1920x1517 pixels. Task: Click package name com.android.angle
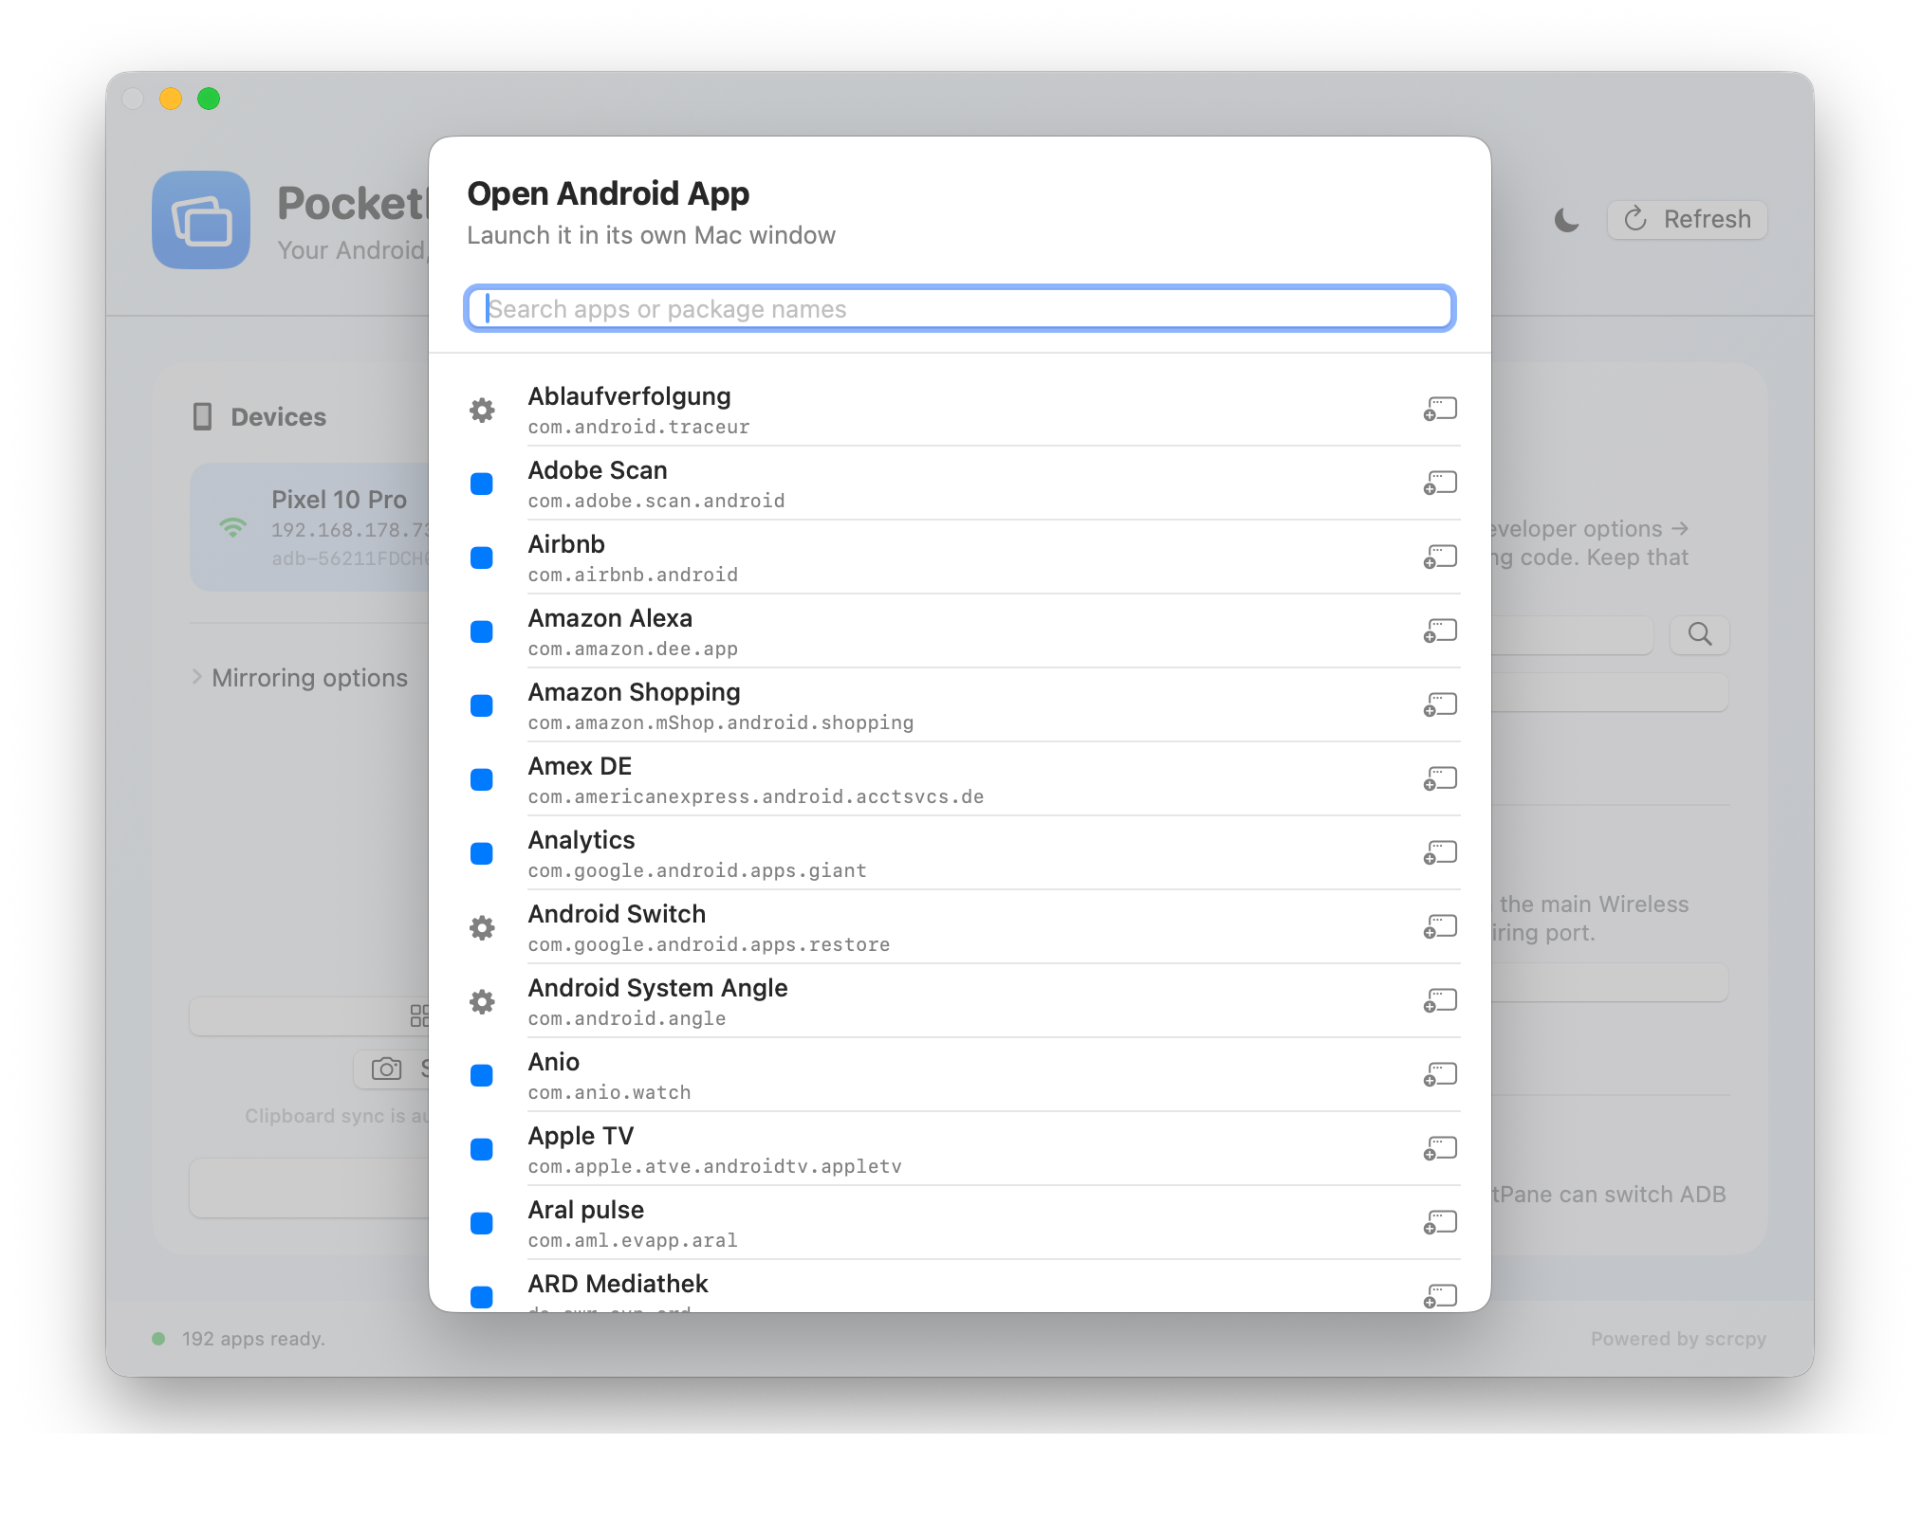click(627, 1019)
